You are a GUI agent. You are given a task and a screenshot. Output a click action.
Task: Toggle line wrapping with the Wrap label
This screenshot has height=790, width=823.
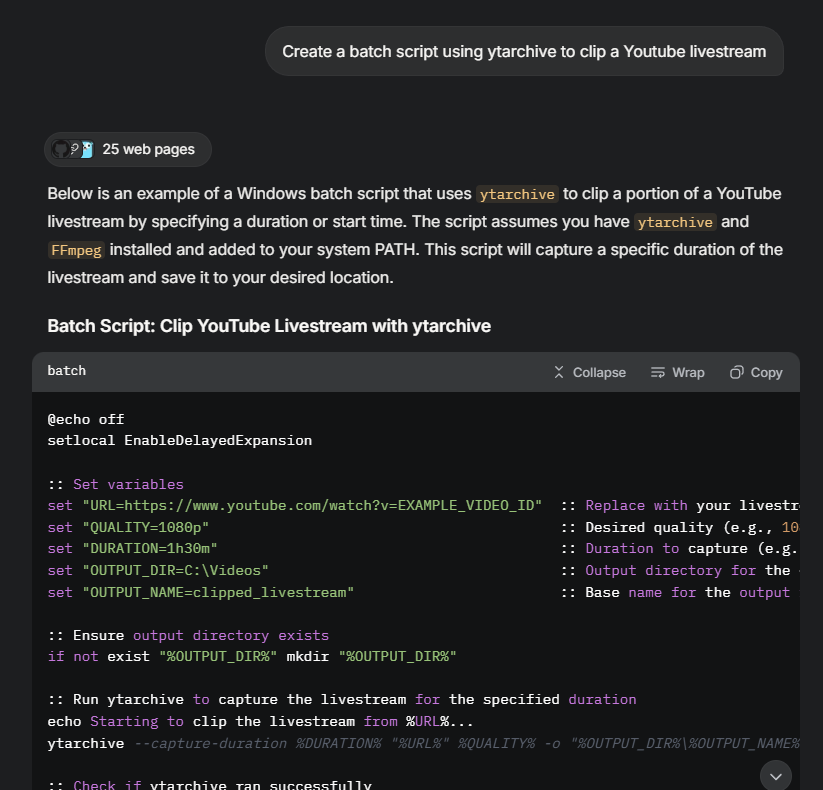click(x=688, y=372)
